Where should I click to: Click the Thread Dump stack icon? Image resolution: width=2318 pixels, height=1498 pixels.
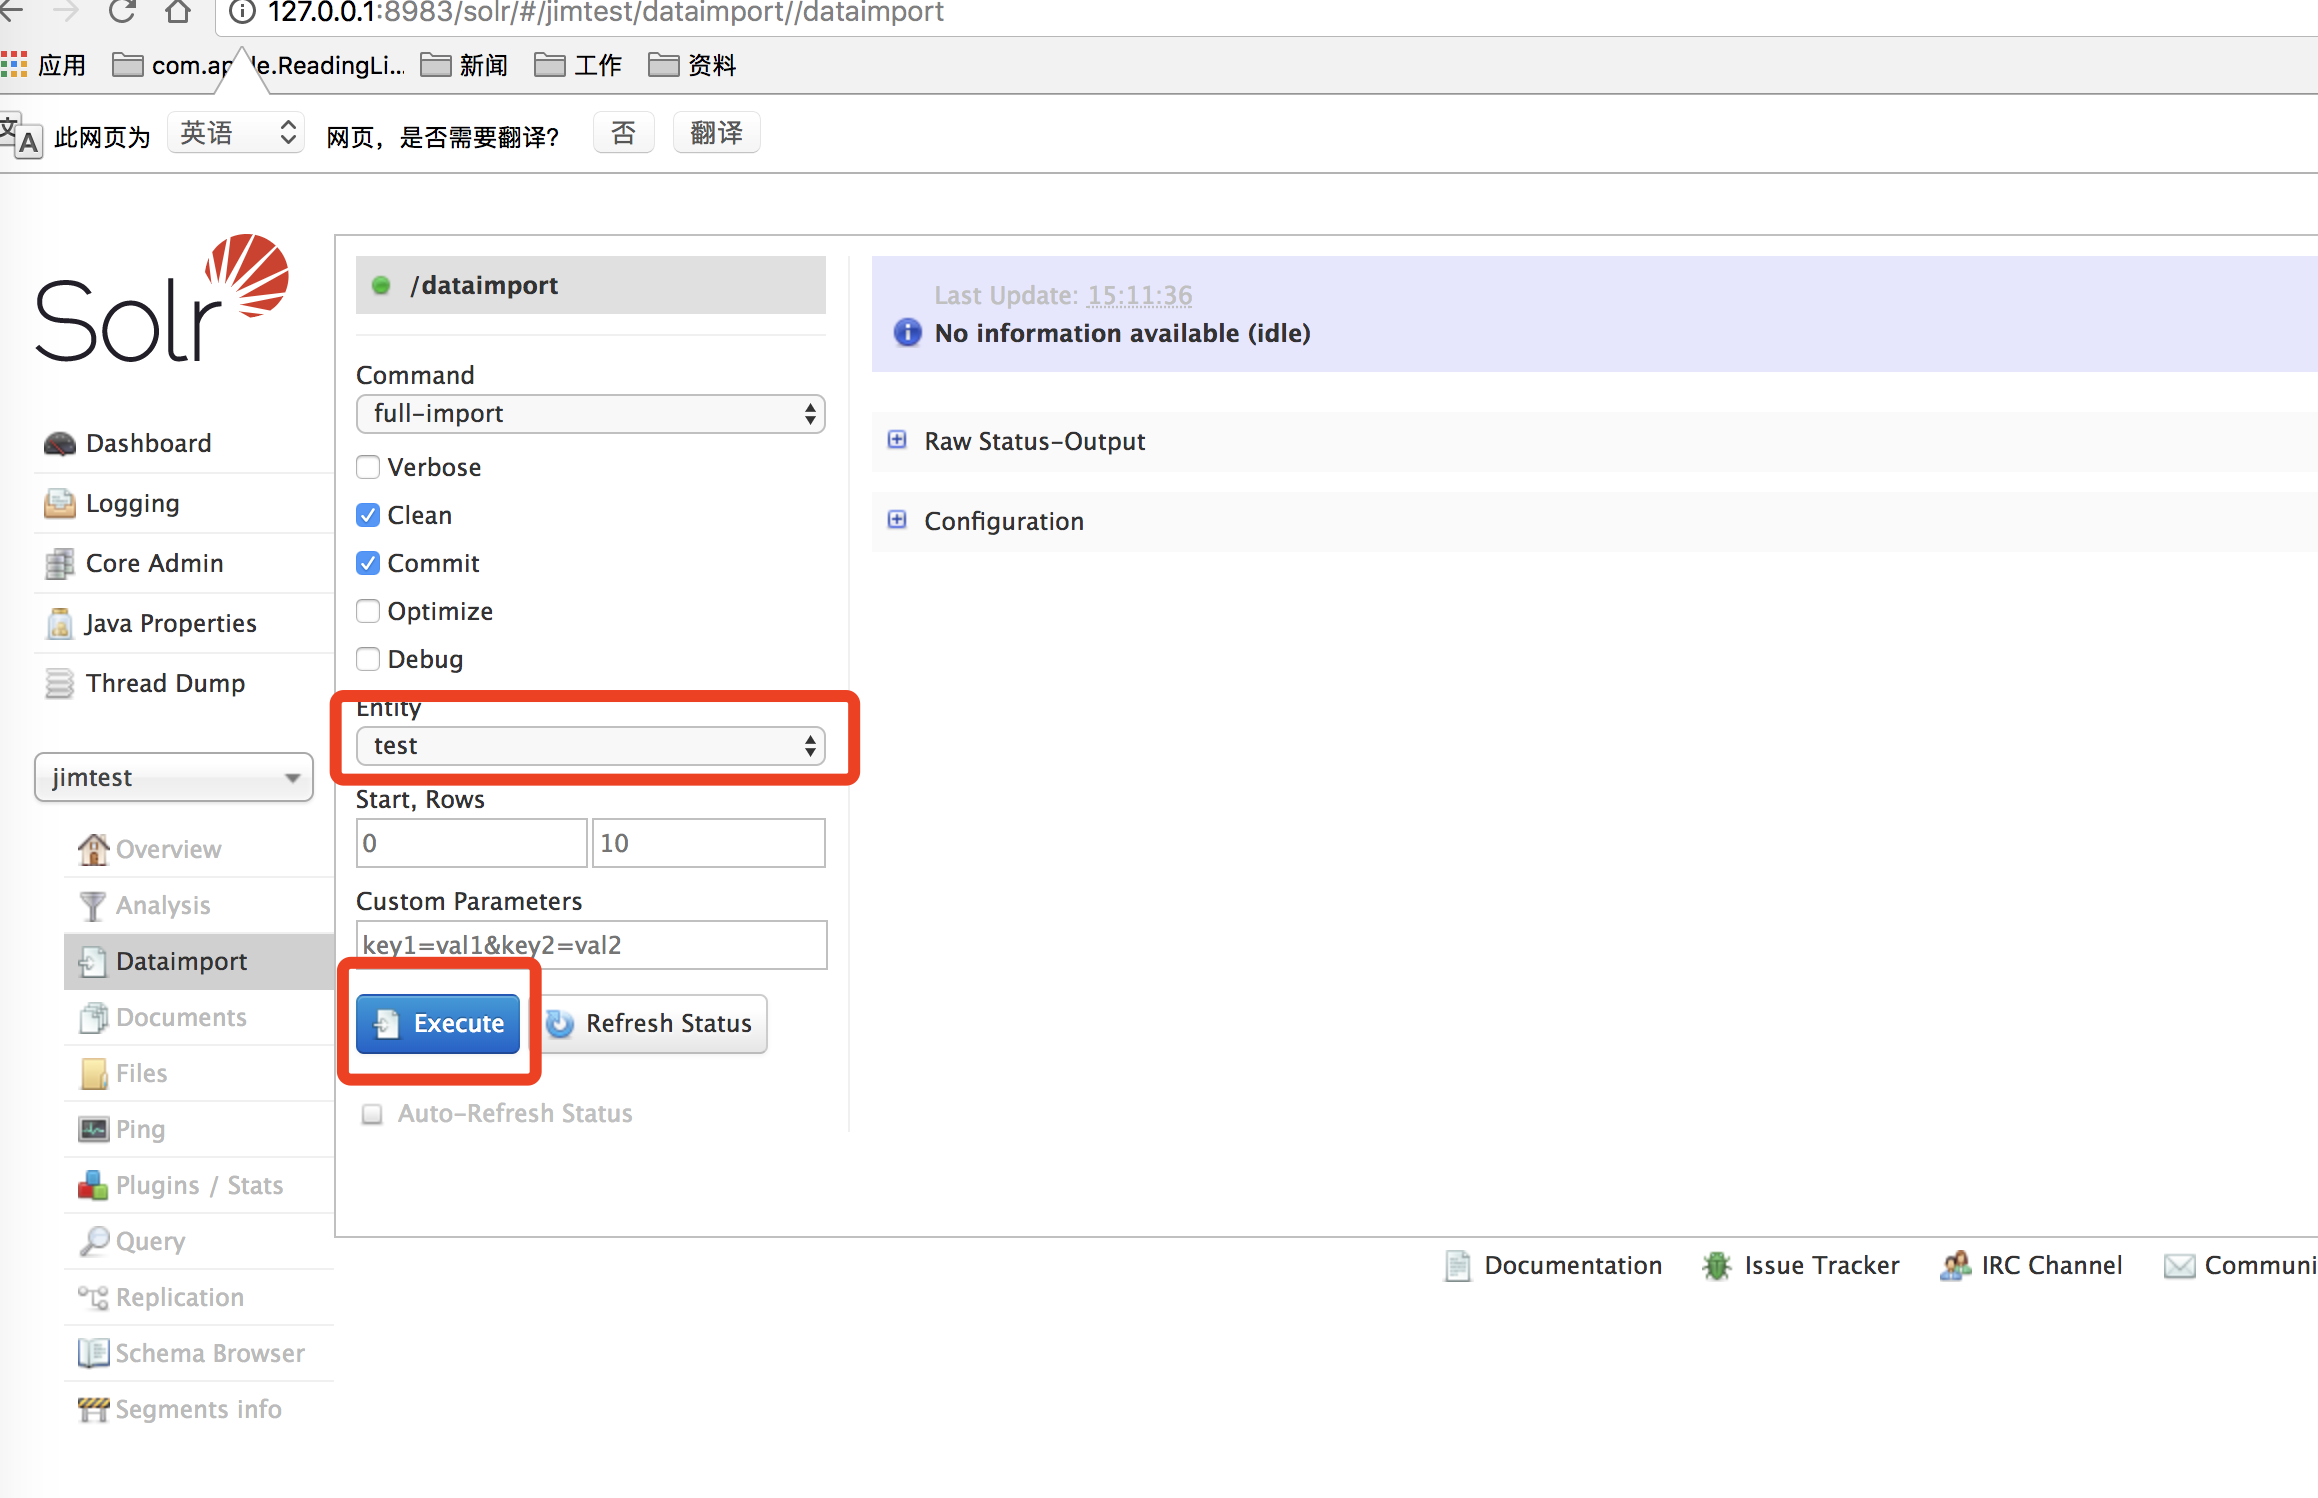pyautogui.click(x=60, y=683)
